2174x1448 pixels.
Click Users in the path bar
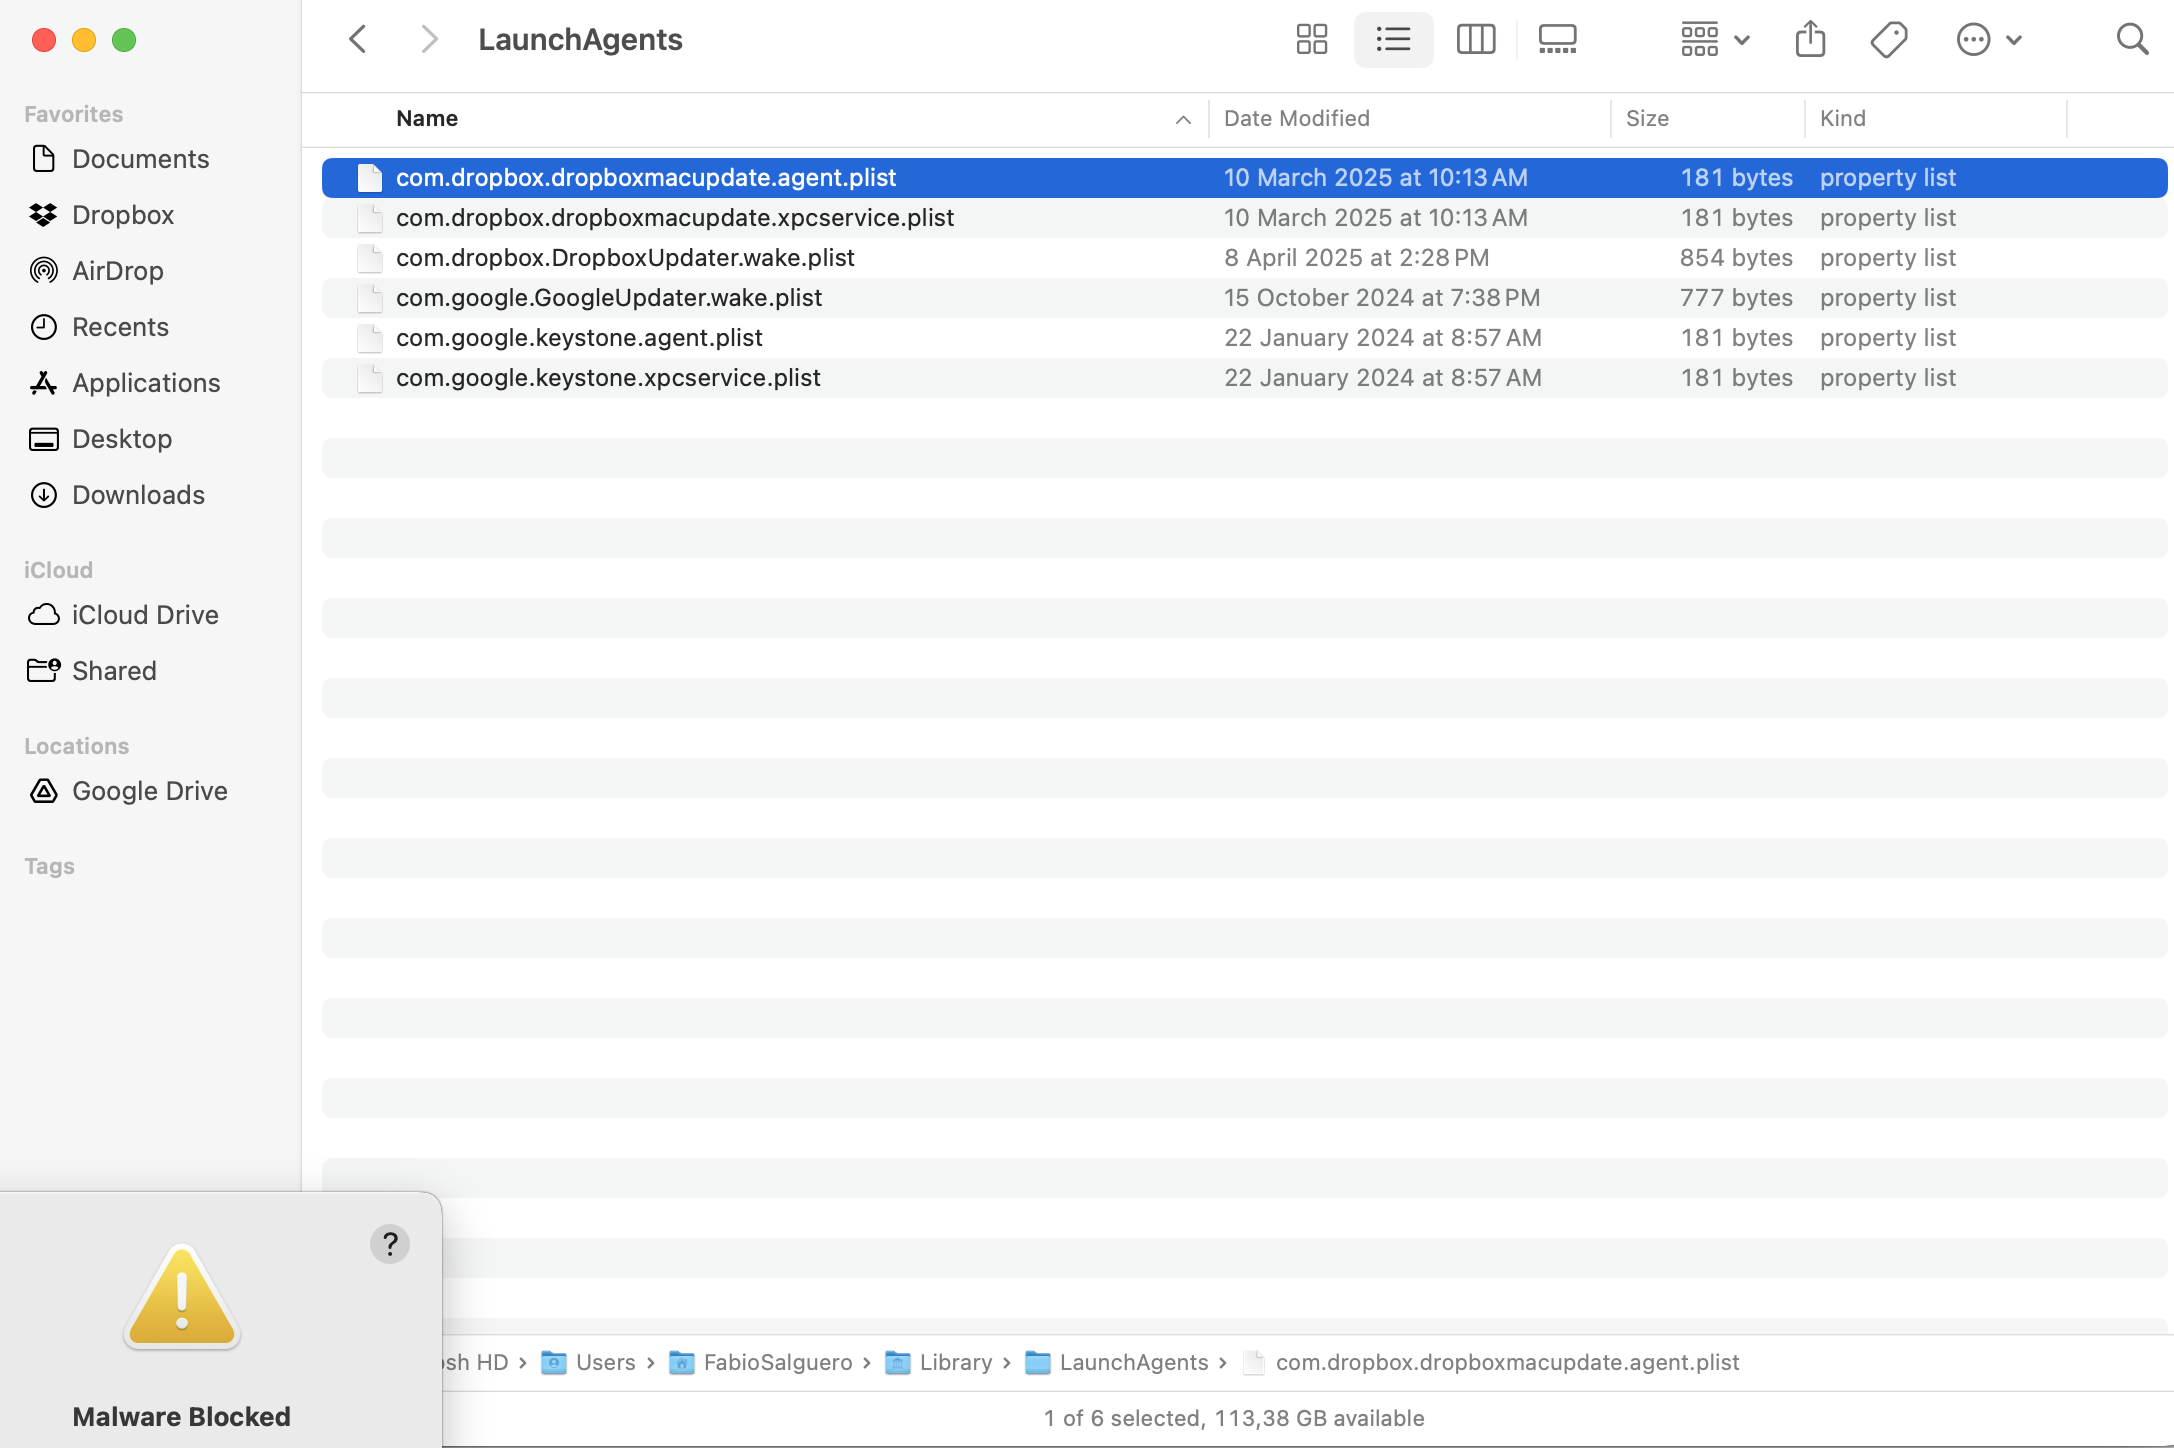tap(604, 1362)
